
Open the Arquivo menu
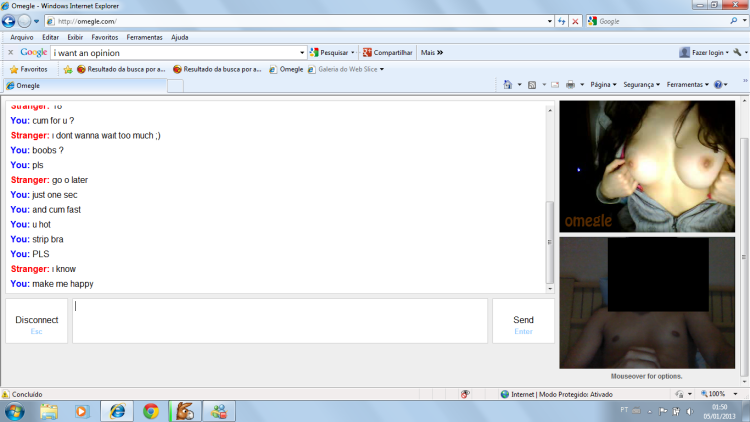point(21,37)
